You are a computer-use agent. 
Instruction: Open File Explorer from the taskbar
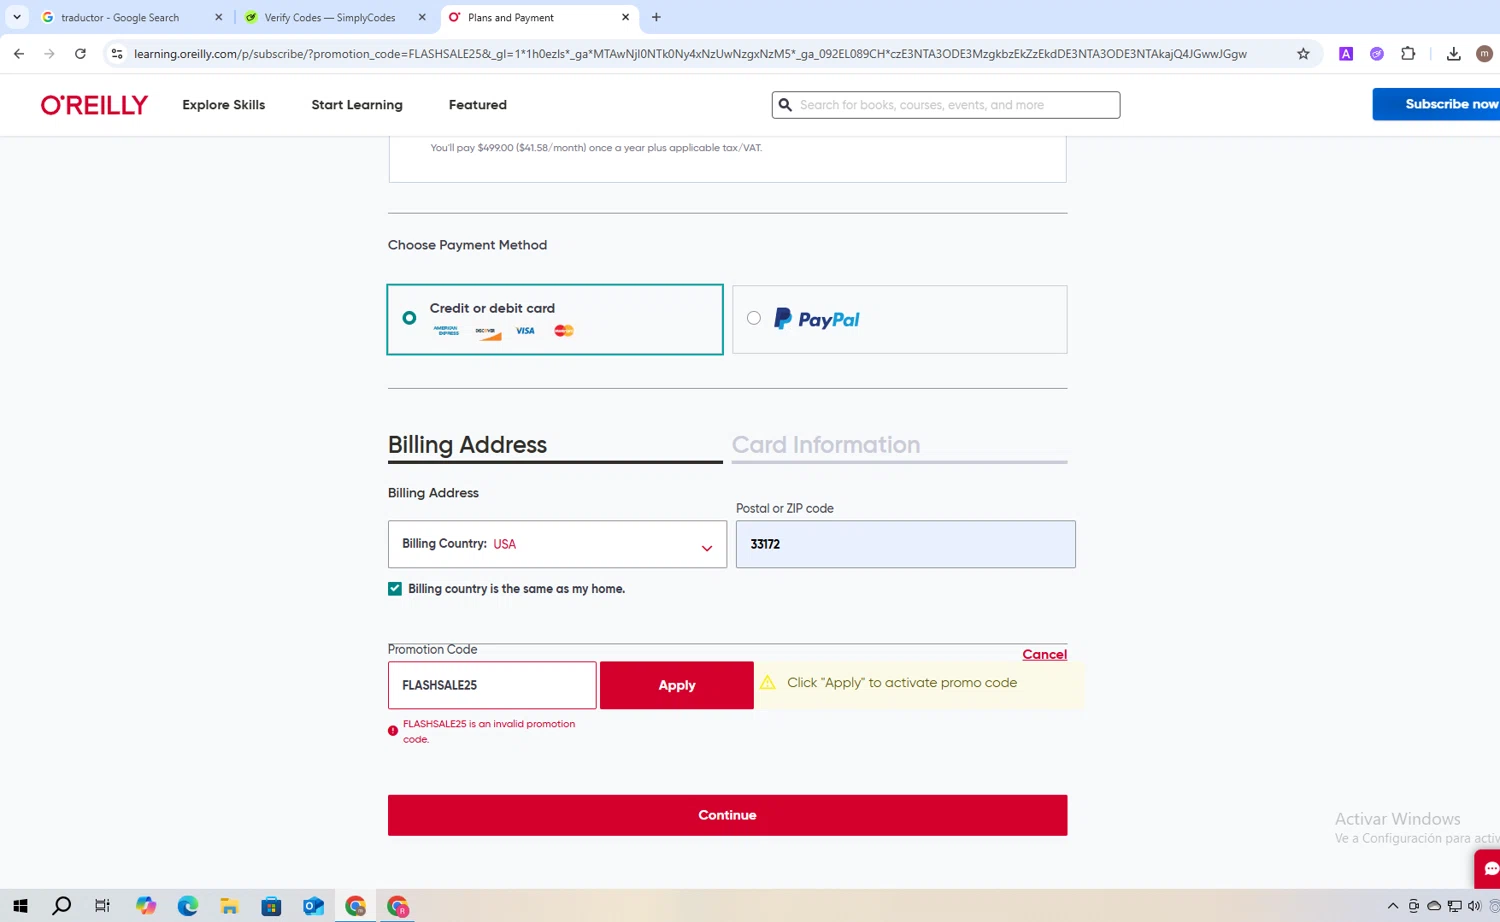pyautogui.click(x=229, y=906)
